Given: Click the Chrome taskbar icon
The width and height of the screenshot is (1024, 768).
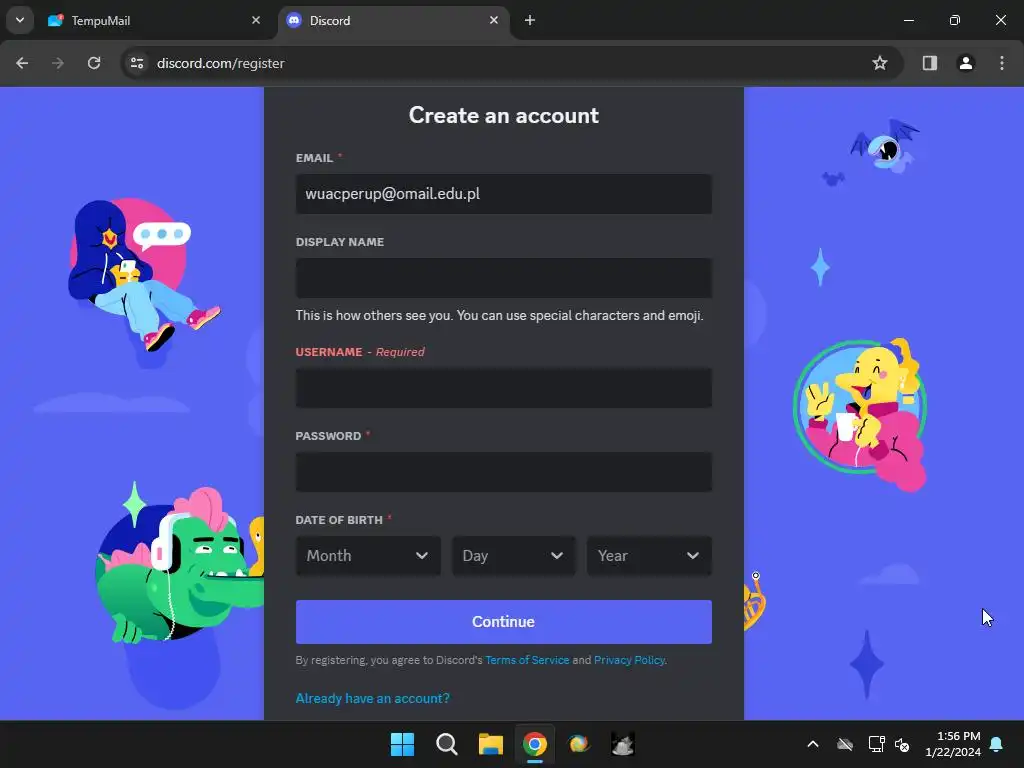Looking at the screenshot, I should (534, 744).
